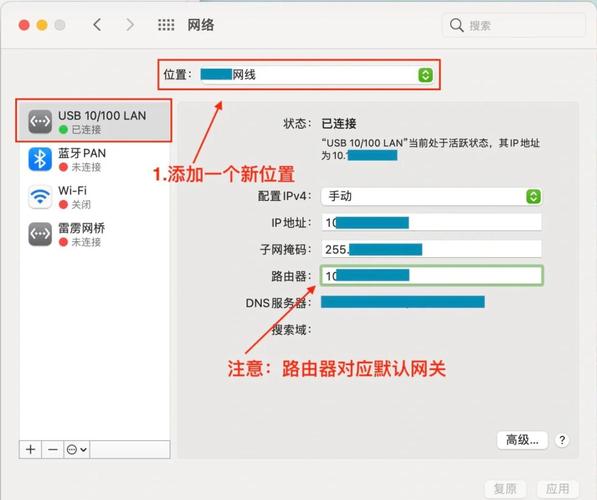Click the 复原 revert button
Image resolution: width=597 pixels, height=500 pixels.
point(505,488)
